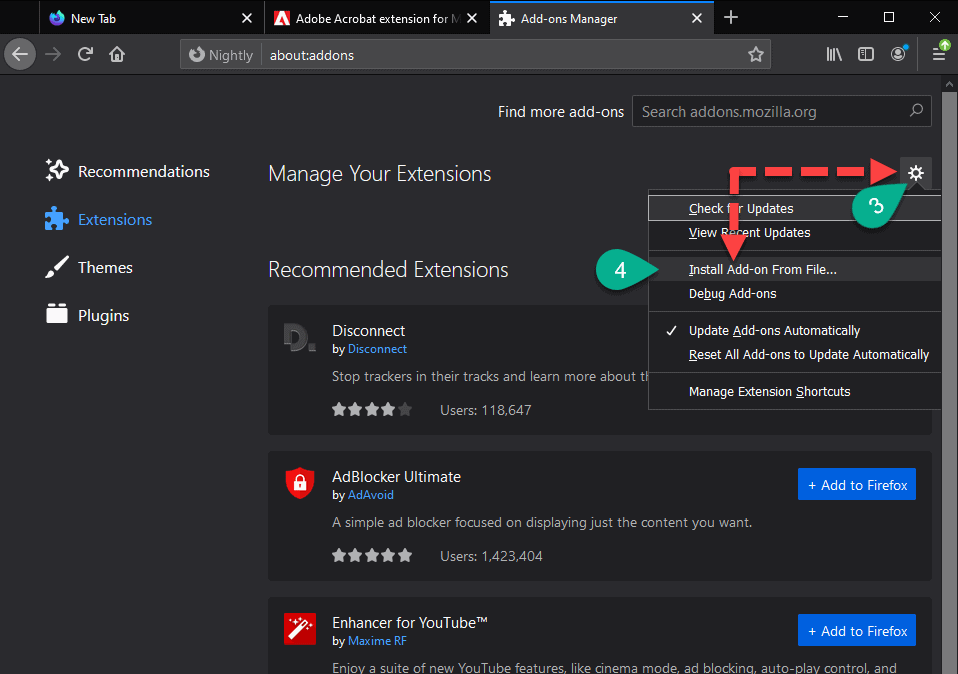Click the Recommendations sparkle icon
Screen dimensions: 958x674
pos(57,170)
